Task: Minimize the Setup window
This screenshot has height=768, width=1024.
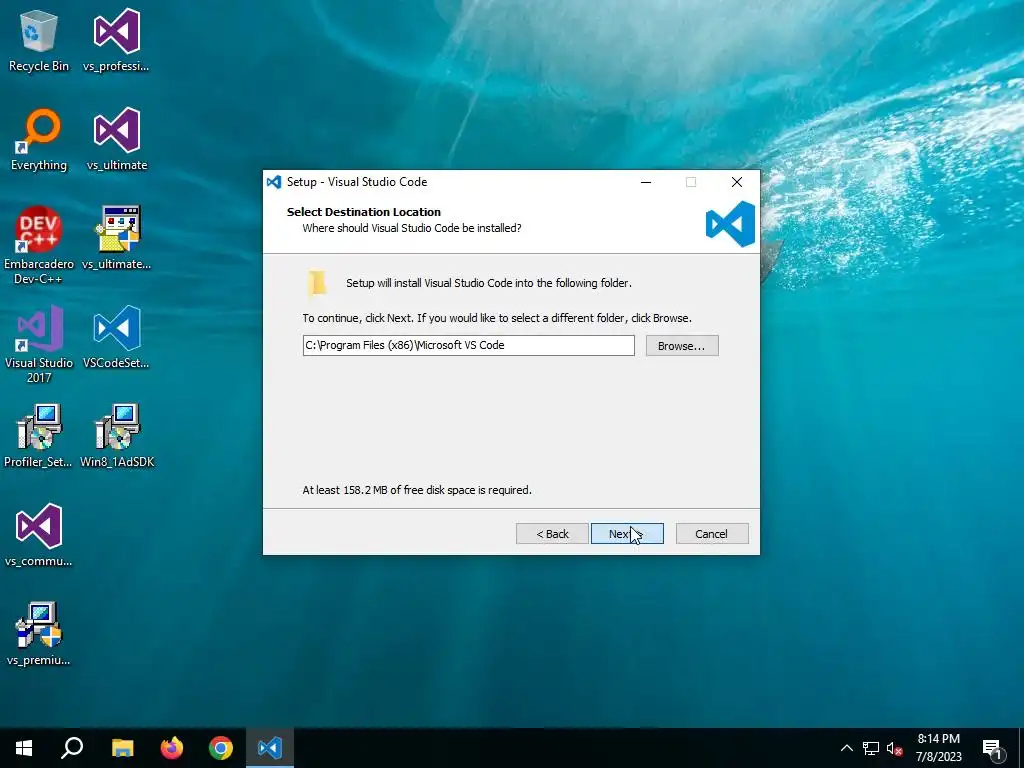Action: pyautogui.click(x=646, y=182)
